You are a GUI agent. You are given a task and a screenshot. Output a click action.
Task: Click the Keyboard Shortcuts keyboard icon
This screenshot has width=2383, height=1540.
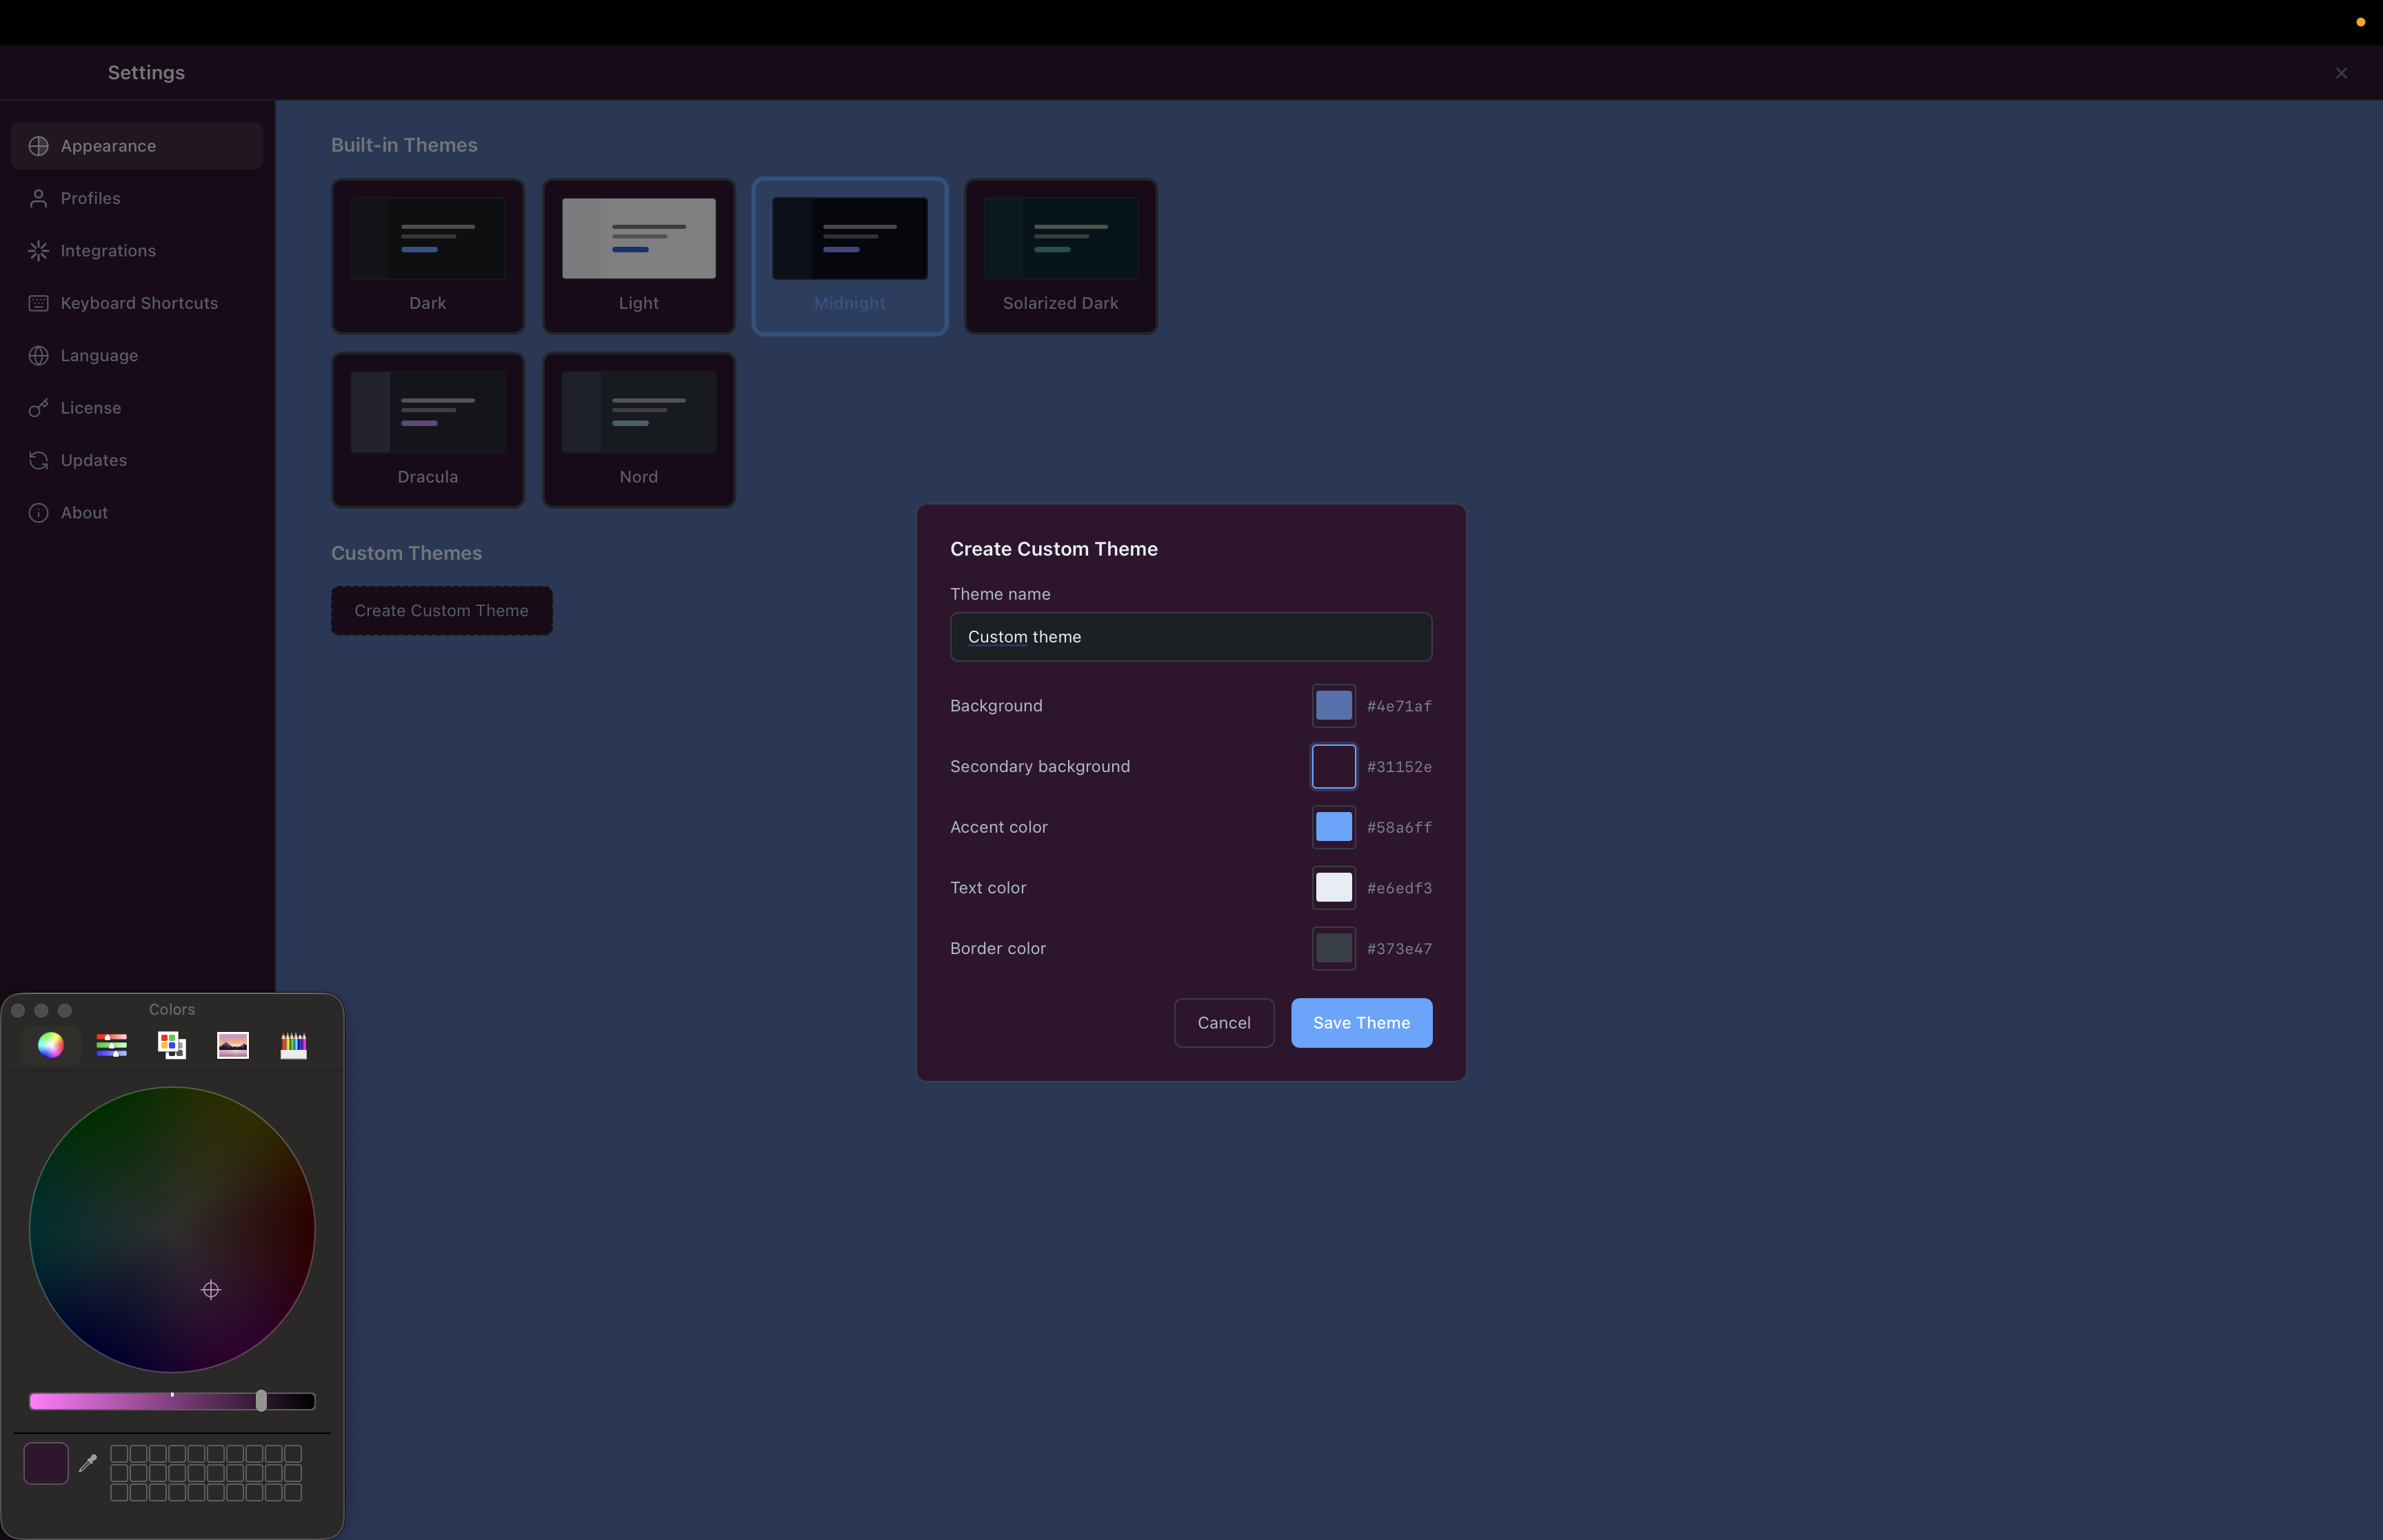[39, 303]
